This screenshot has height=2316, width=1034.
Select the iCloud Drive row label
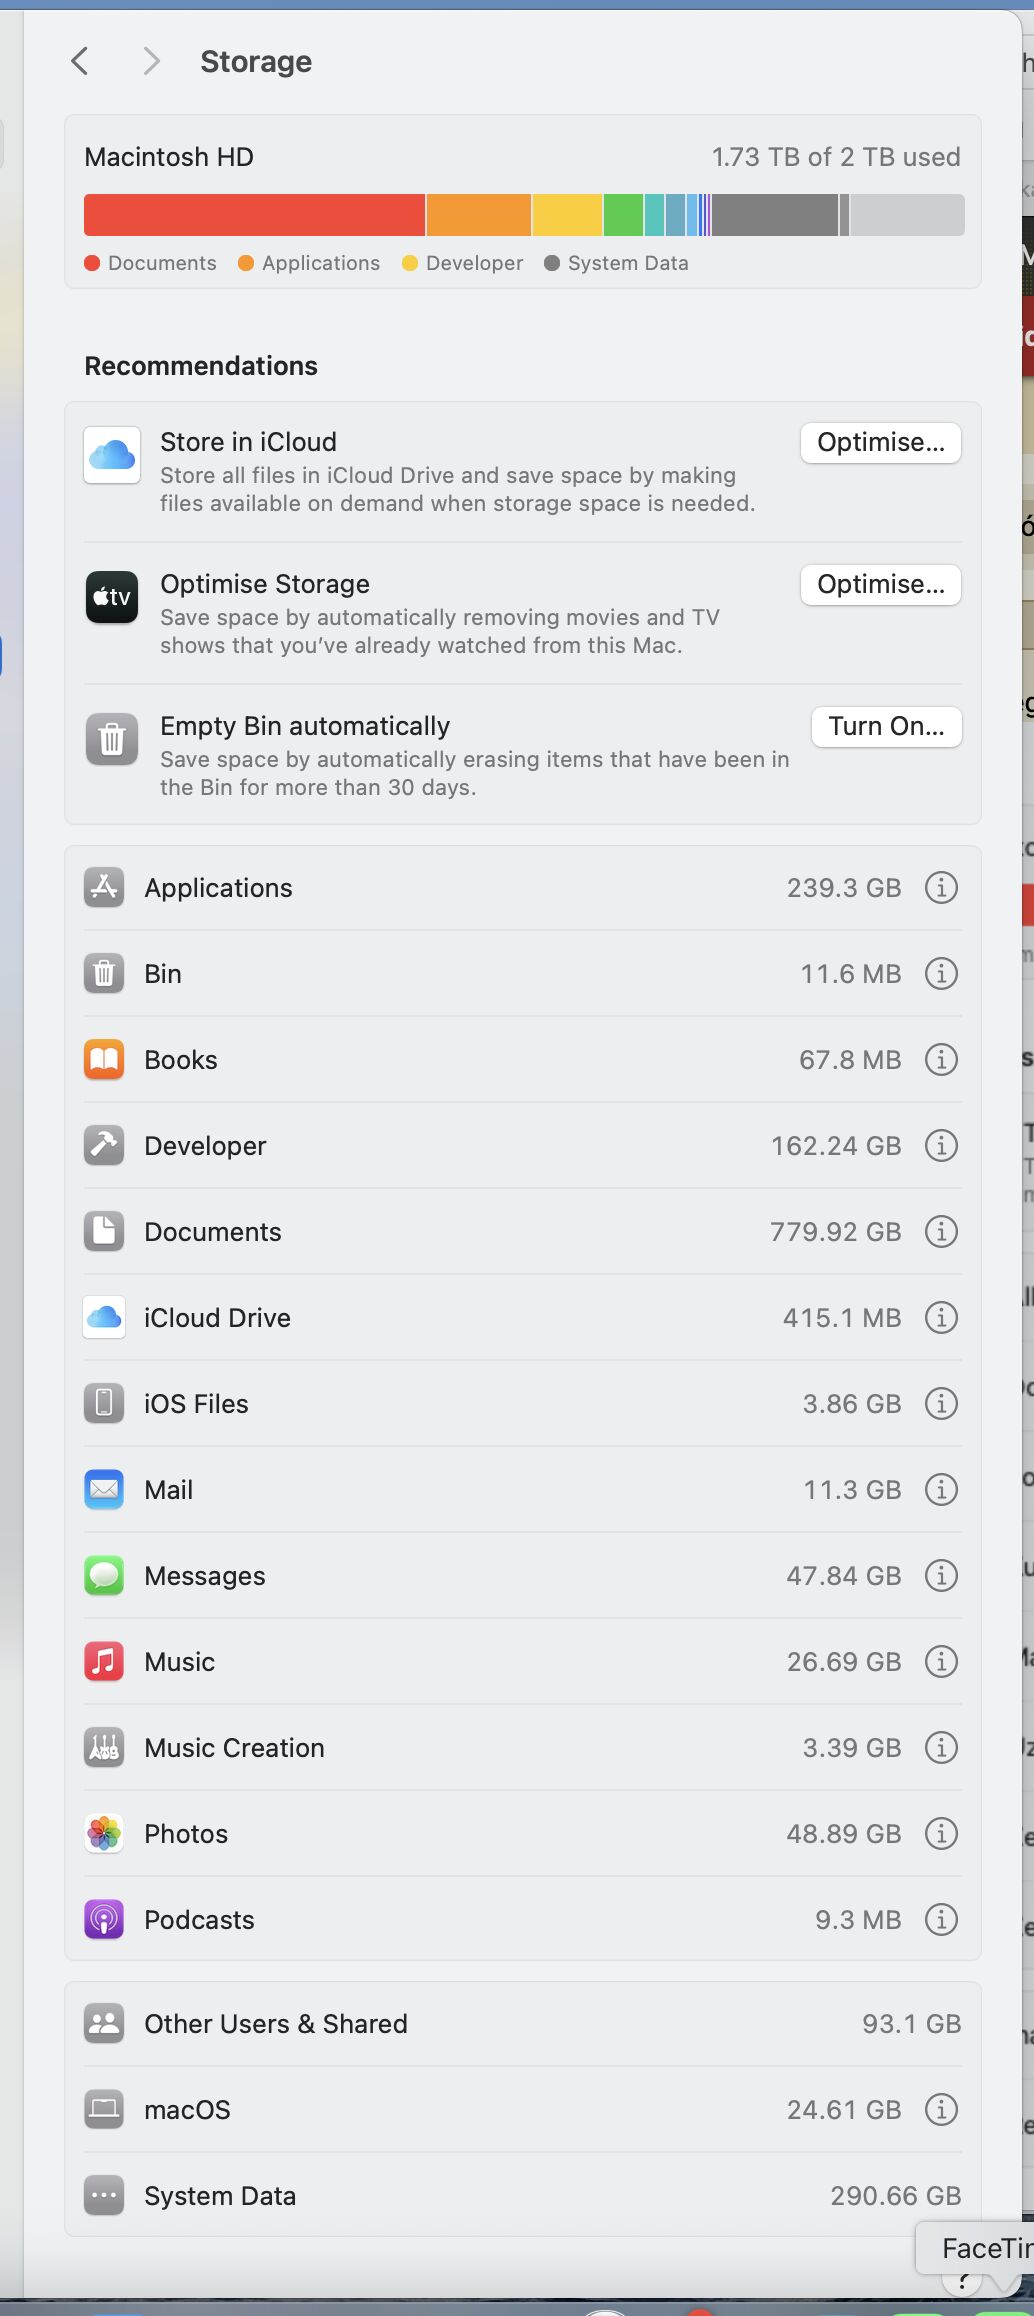(x=217, y=1318)
